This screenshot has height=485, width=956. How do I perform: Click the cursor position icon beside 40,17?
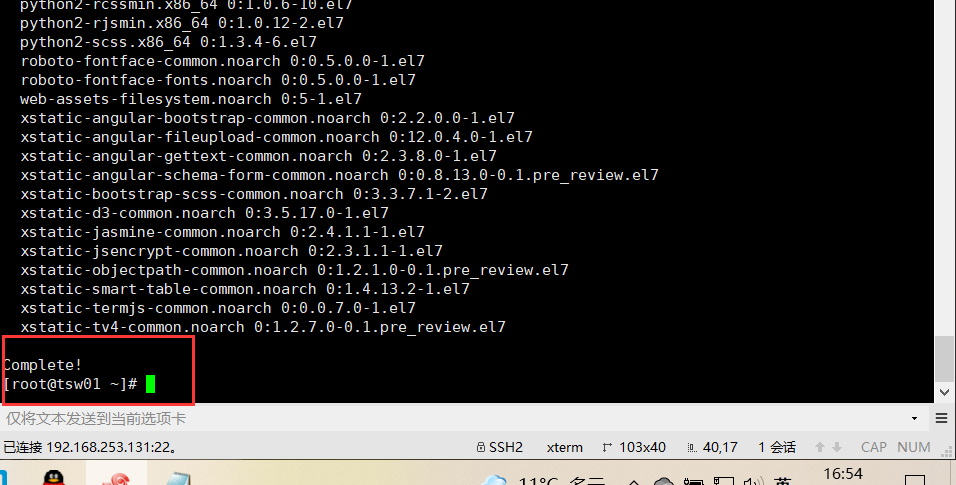[x=692, y=447]
